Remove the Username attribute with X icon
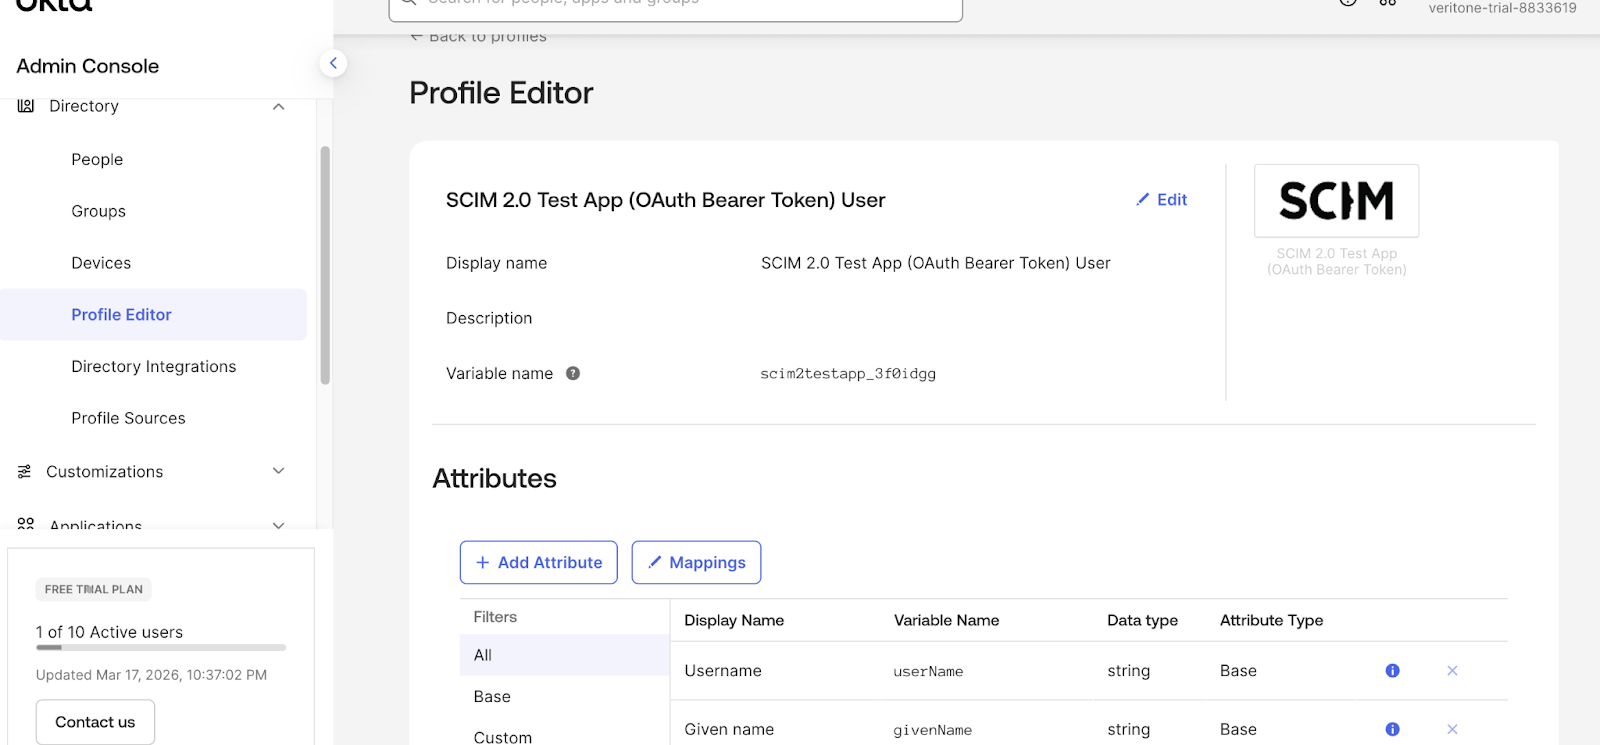 (1452, 671)
